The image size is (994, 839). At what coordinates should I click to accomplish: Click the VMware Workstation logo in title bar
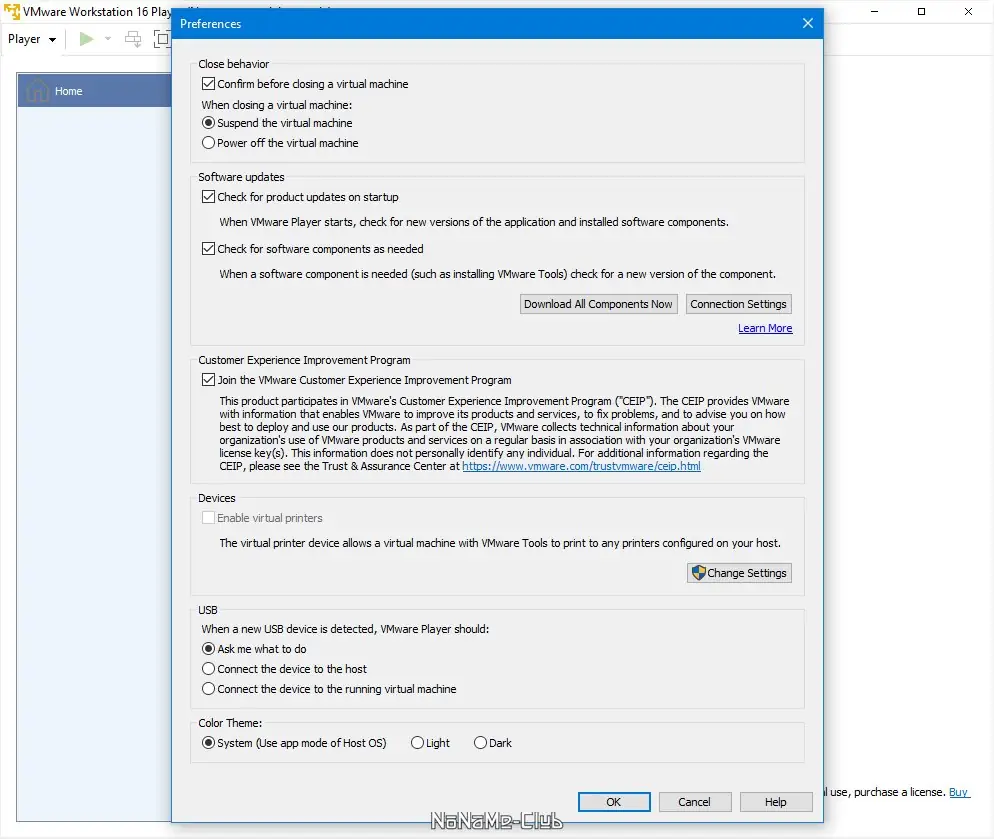click(11, 11)
